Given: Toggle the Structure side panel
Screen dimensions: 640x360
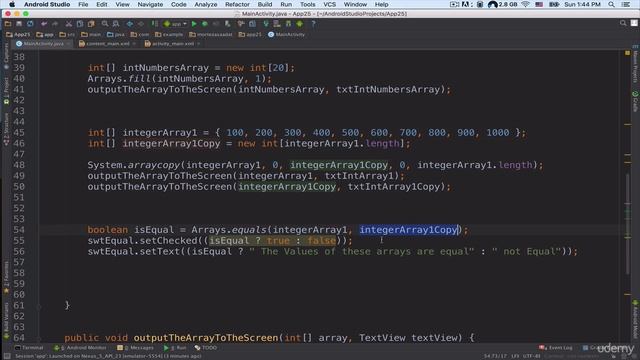Looking at the screenshot, I should point(6,129).
